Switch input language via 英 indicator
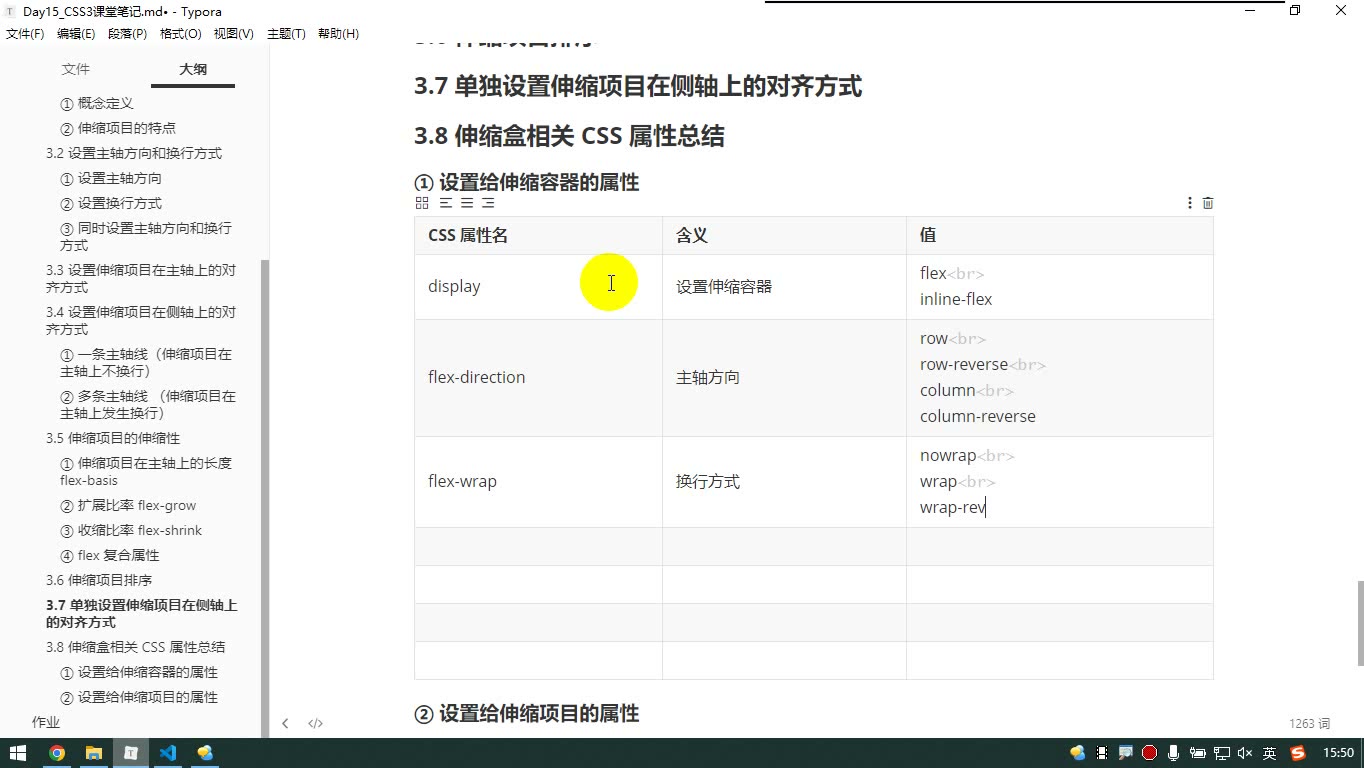 click(x=1270, y=753)
